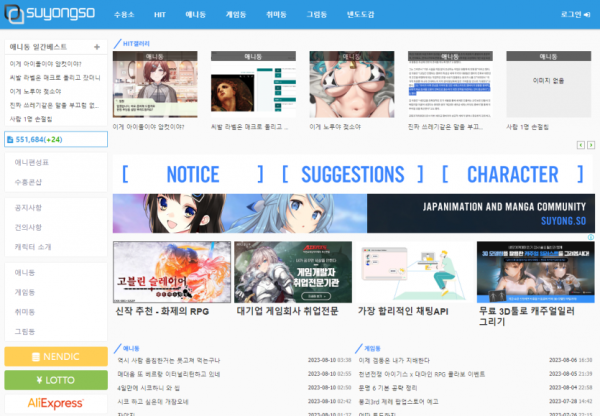Open the 게임동 board section header

(373, 347)
